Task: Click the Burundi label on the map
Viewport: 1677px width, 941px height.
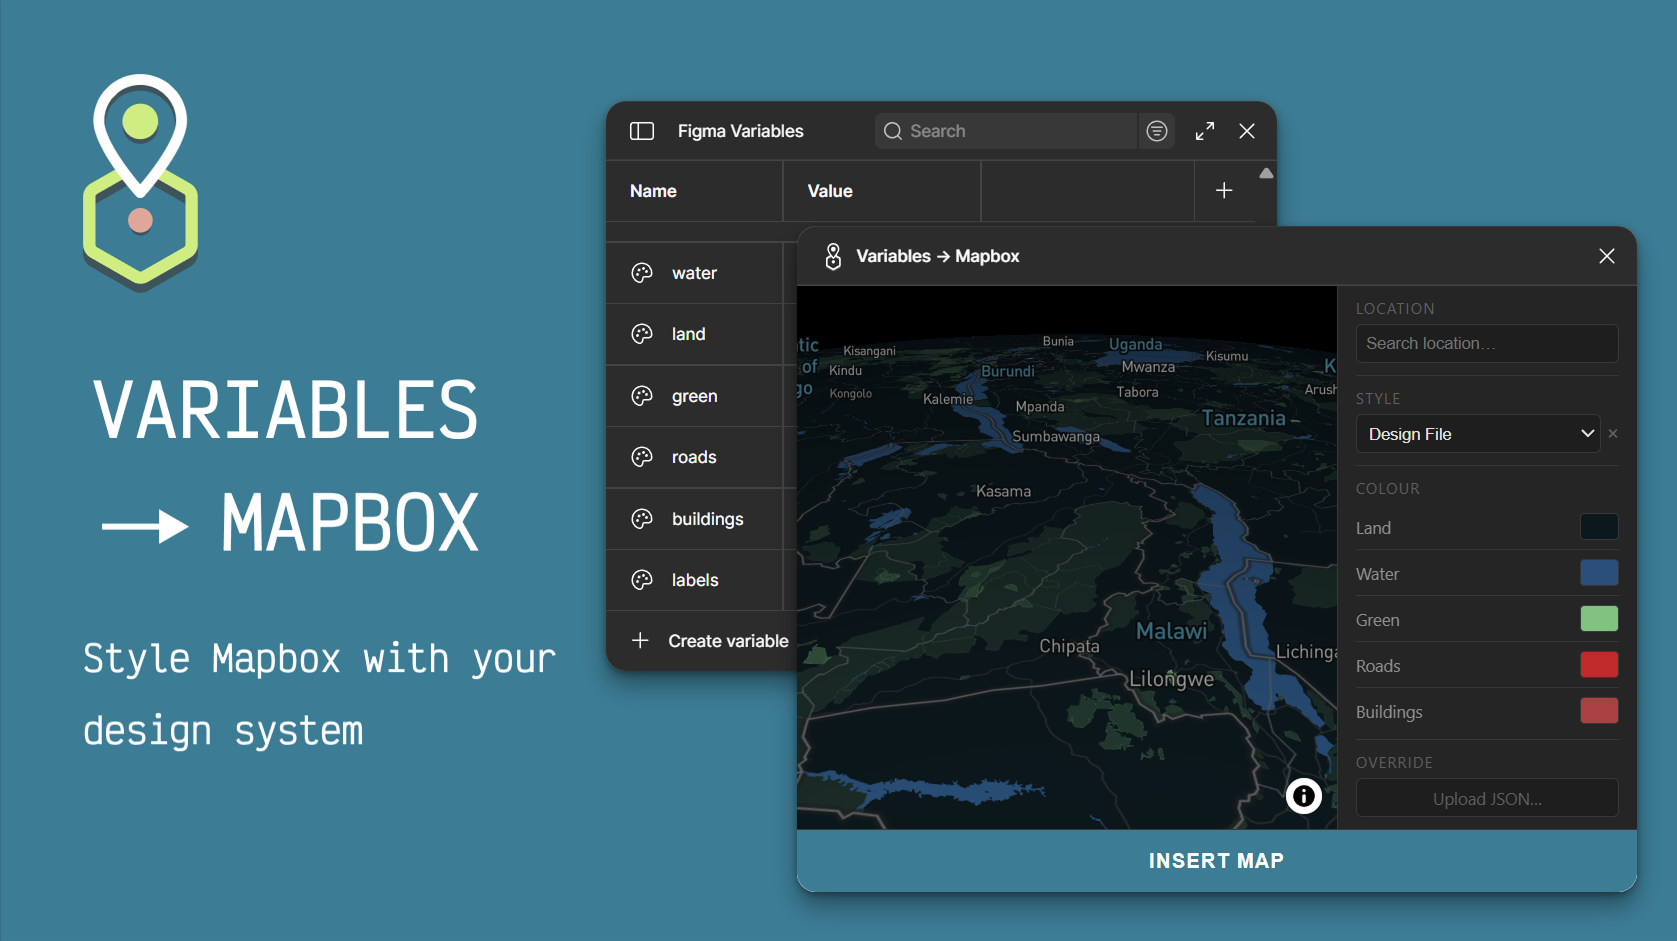Action: pyautogui.click(x=1008, y=371)
